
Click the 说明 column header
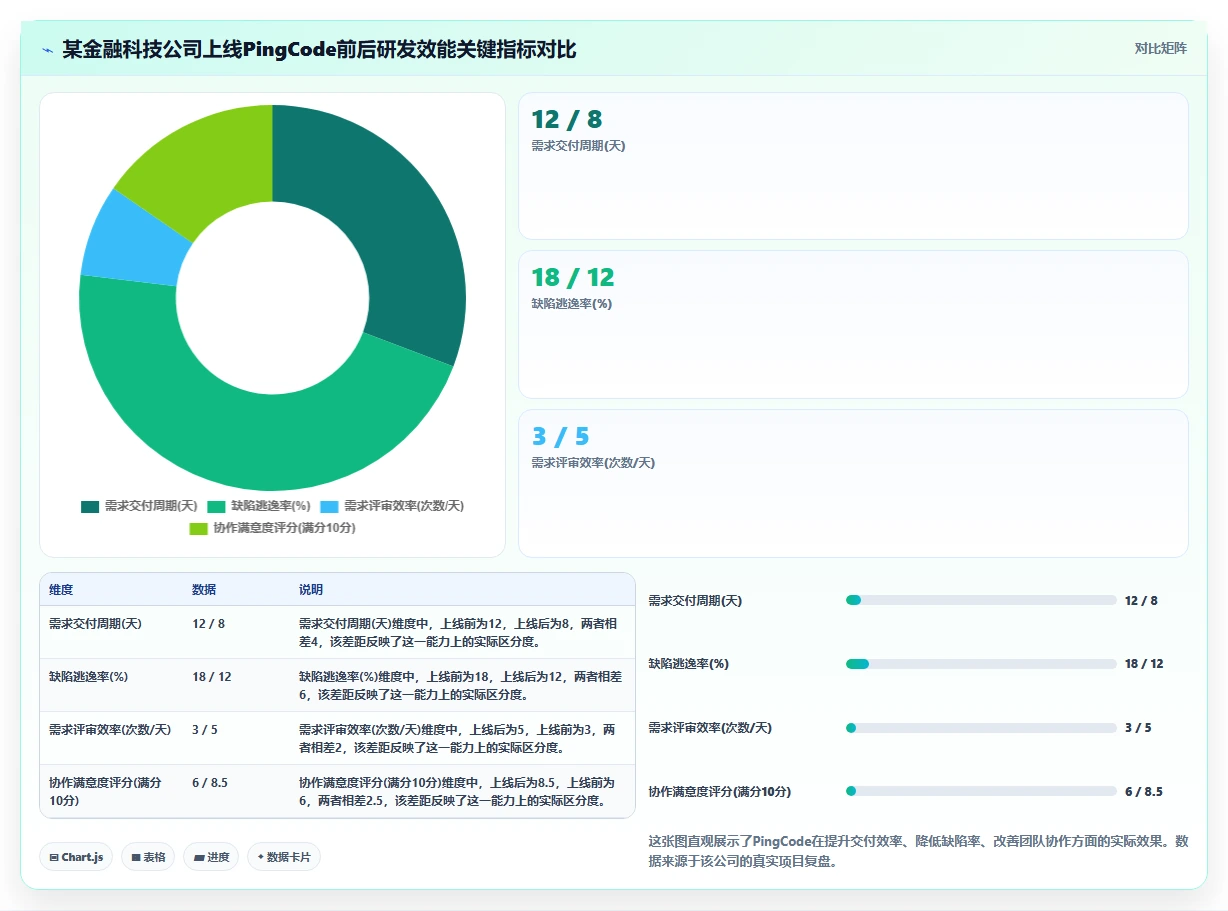click(x=462, y=590)
